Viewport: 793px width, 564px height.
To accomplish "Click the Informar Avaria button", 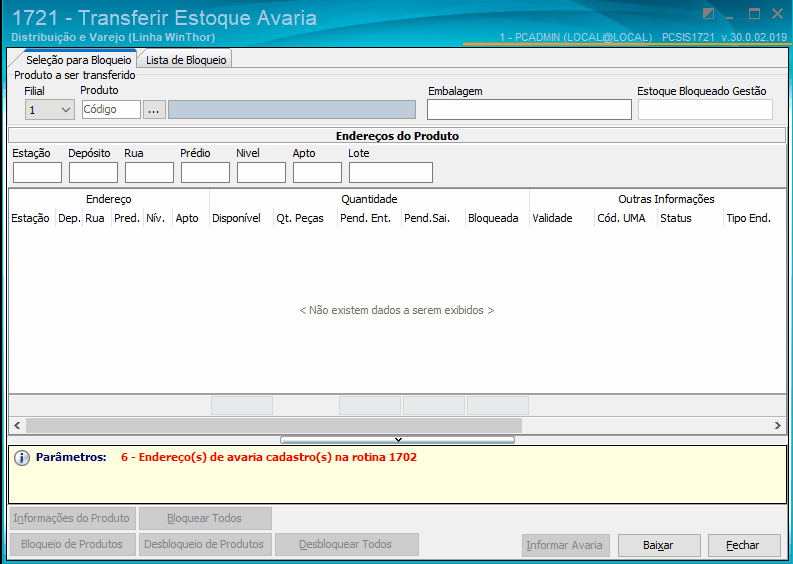I will [x=565, y=545].
